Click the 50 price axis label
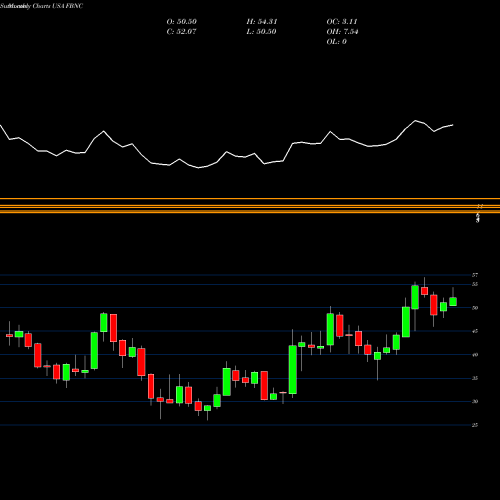The width and height of the screenshot is (500, 500). (475, 308)
